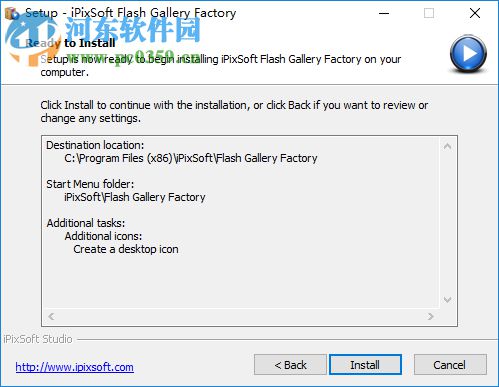Select the destination path text line
Viewport: 499px width, 387px height.
coord(191,158)
